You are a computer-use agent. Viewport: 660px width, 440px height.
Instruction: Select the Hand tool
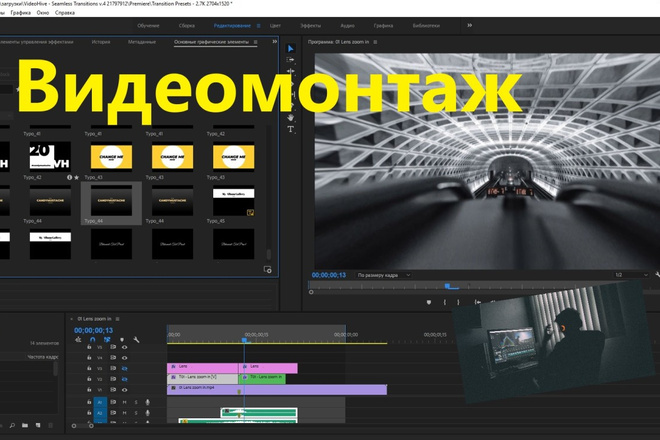(290, 117)
